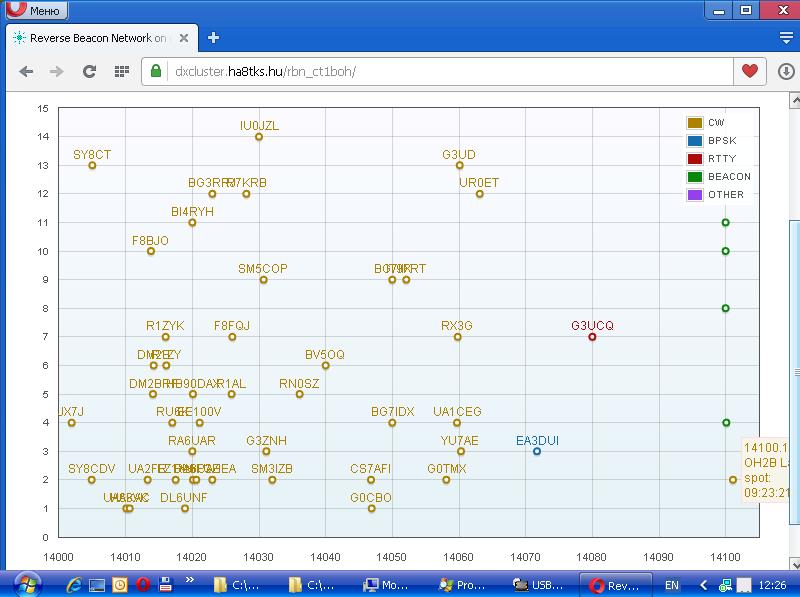
Task: Select the YU7AE spot marker
Action: tap(461, 451)
